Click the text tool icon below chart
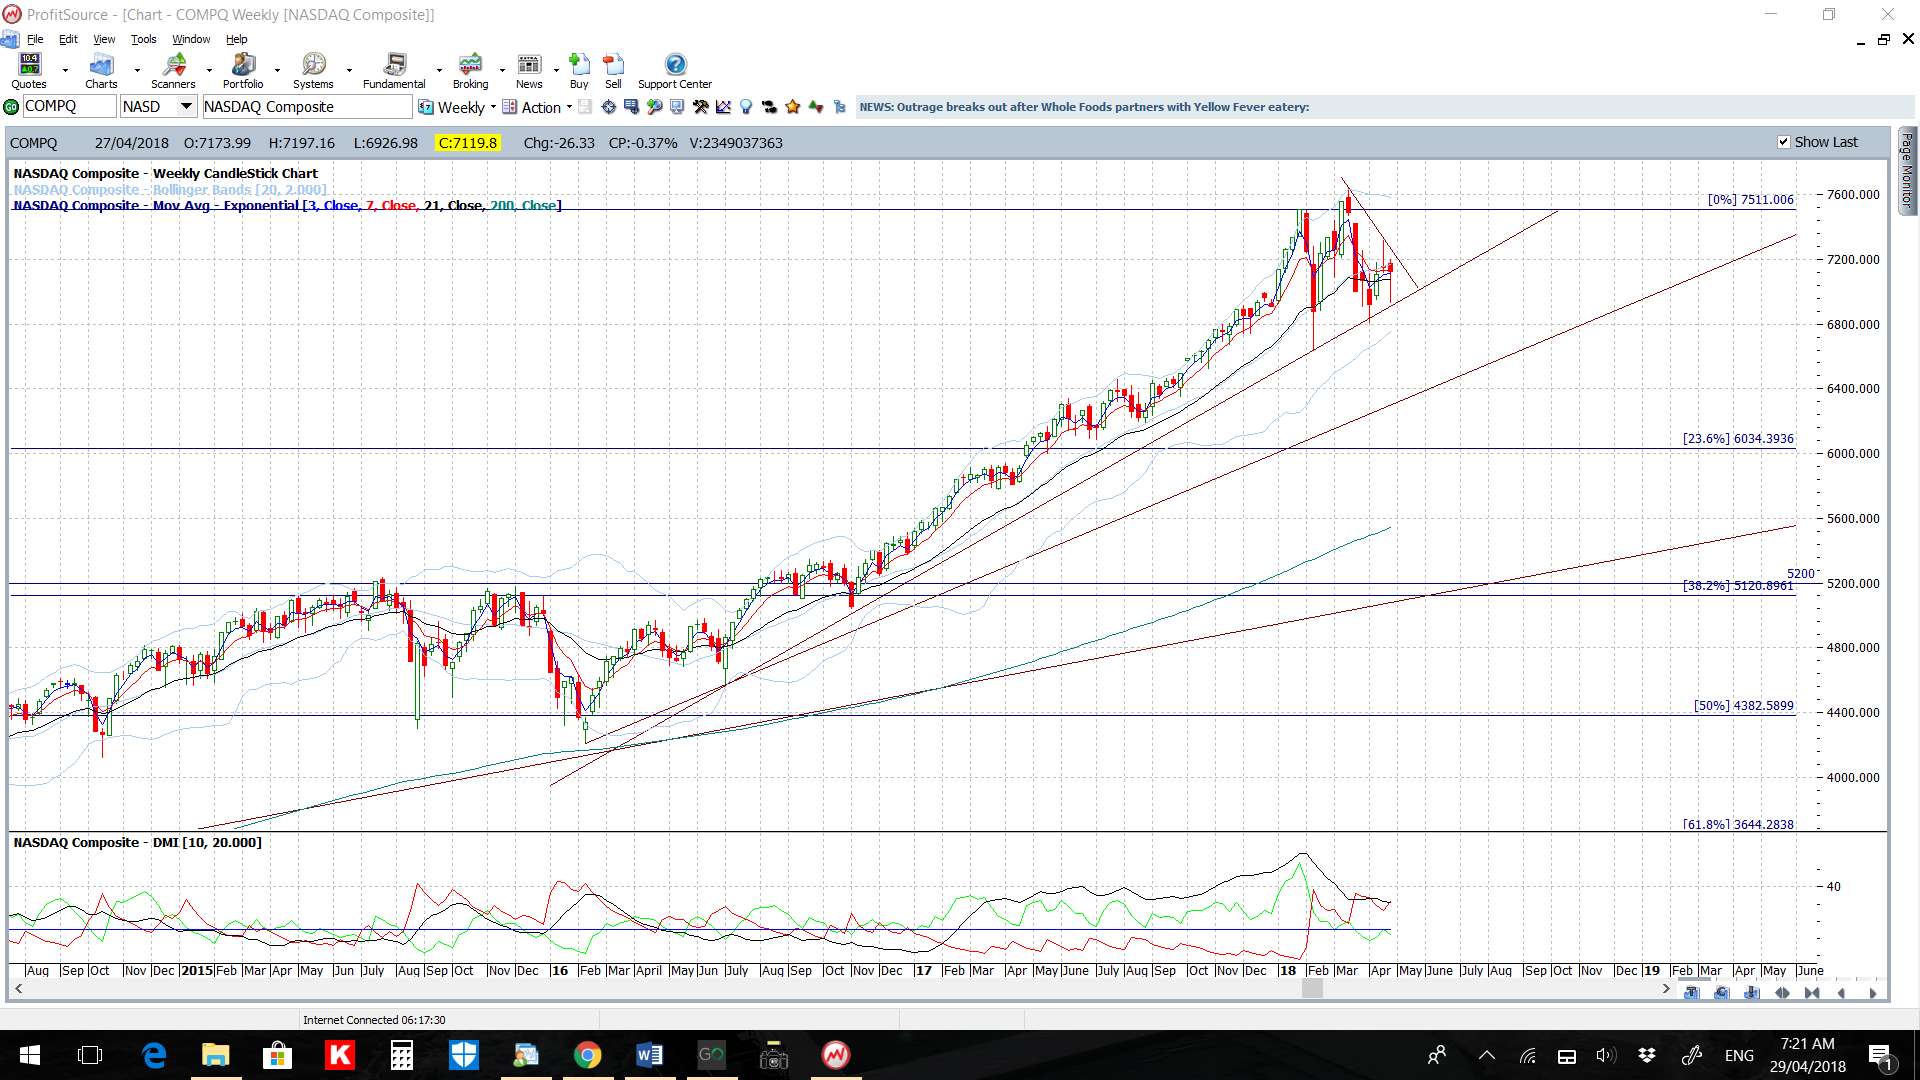Viewport: 1920px width, 1080px height. click(1692, 993)
